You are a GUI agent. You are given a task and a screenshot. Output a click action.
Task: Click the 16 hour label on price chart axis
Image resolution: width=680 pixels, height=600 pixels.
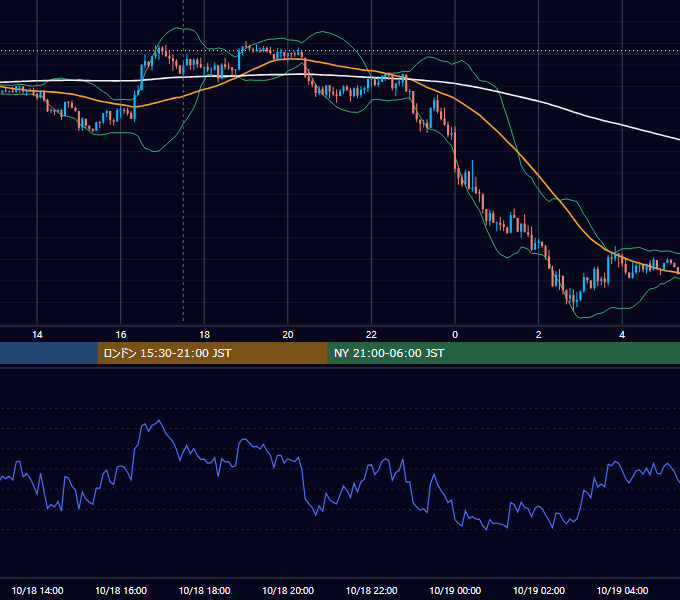click(x=121, y=335)
